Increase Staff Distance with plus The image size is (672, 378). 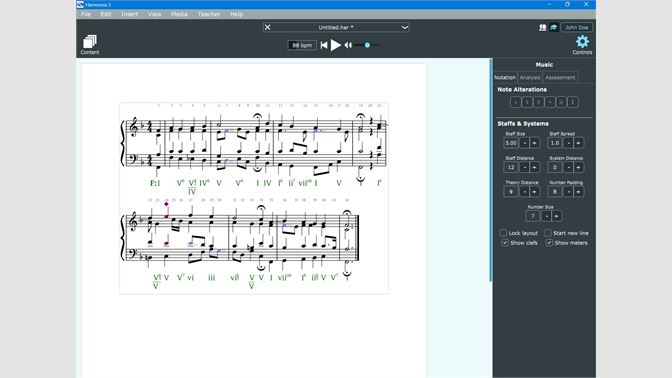tap(534, 168)
